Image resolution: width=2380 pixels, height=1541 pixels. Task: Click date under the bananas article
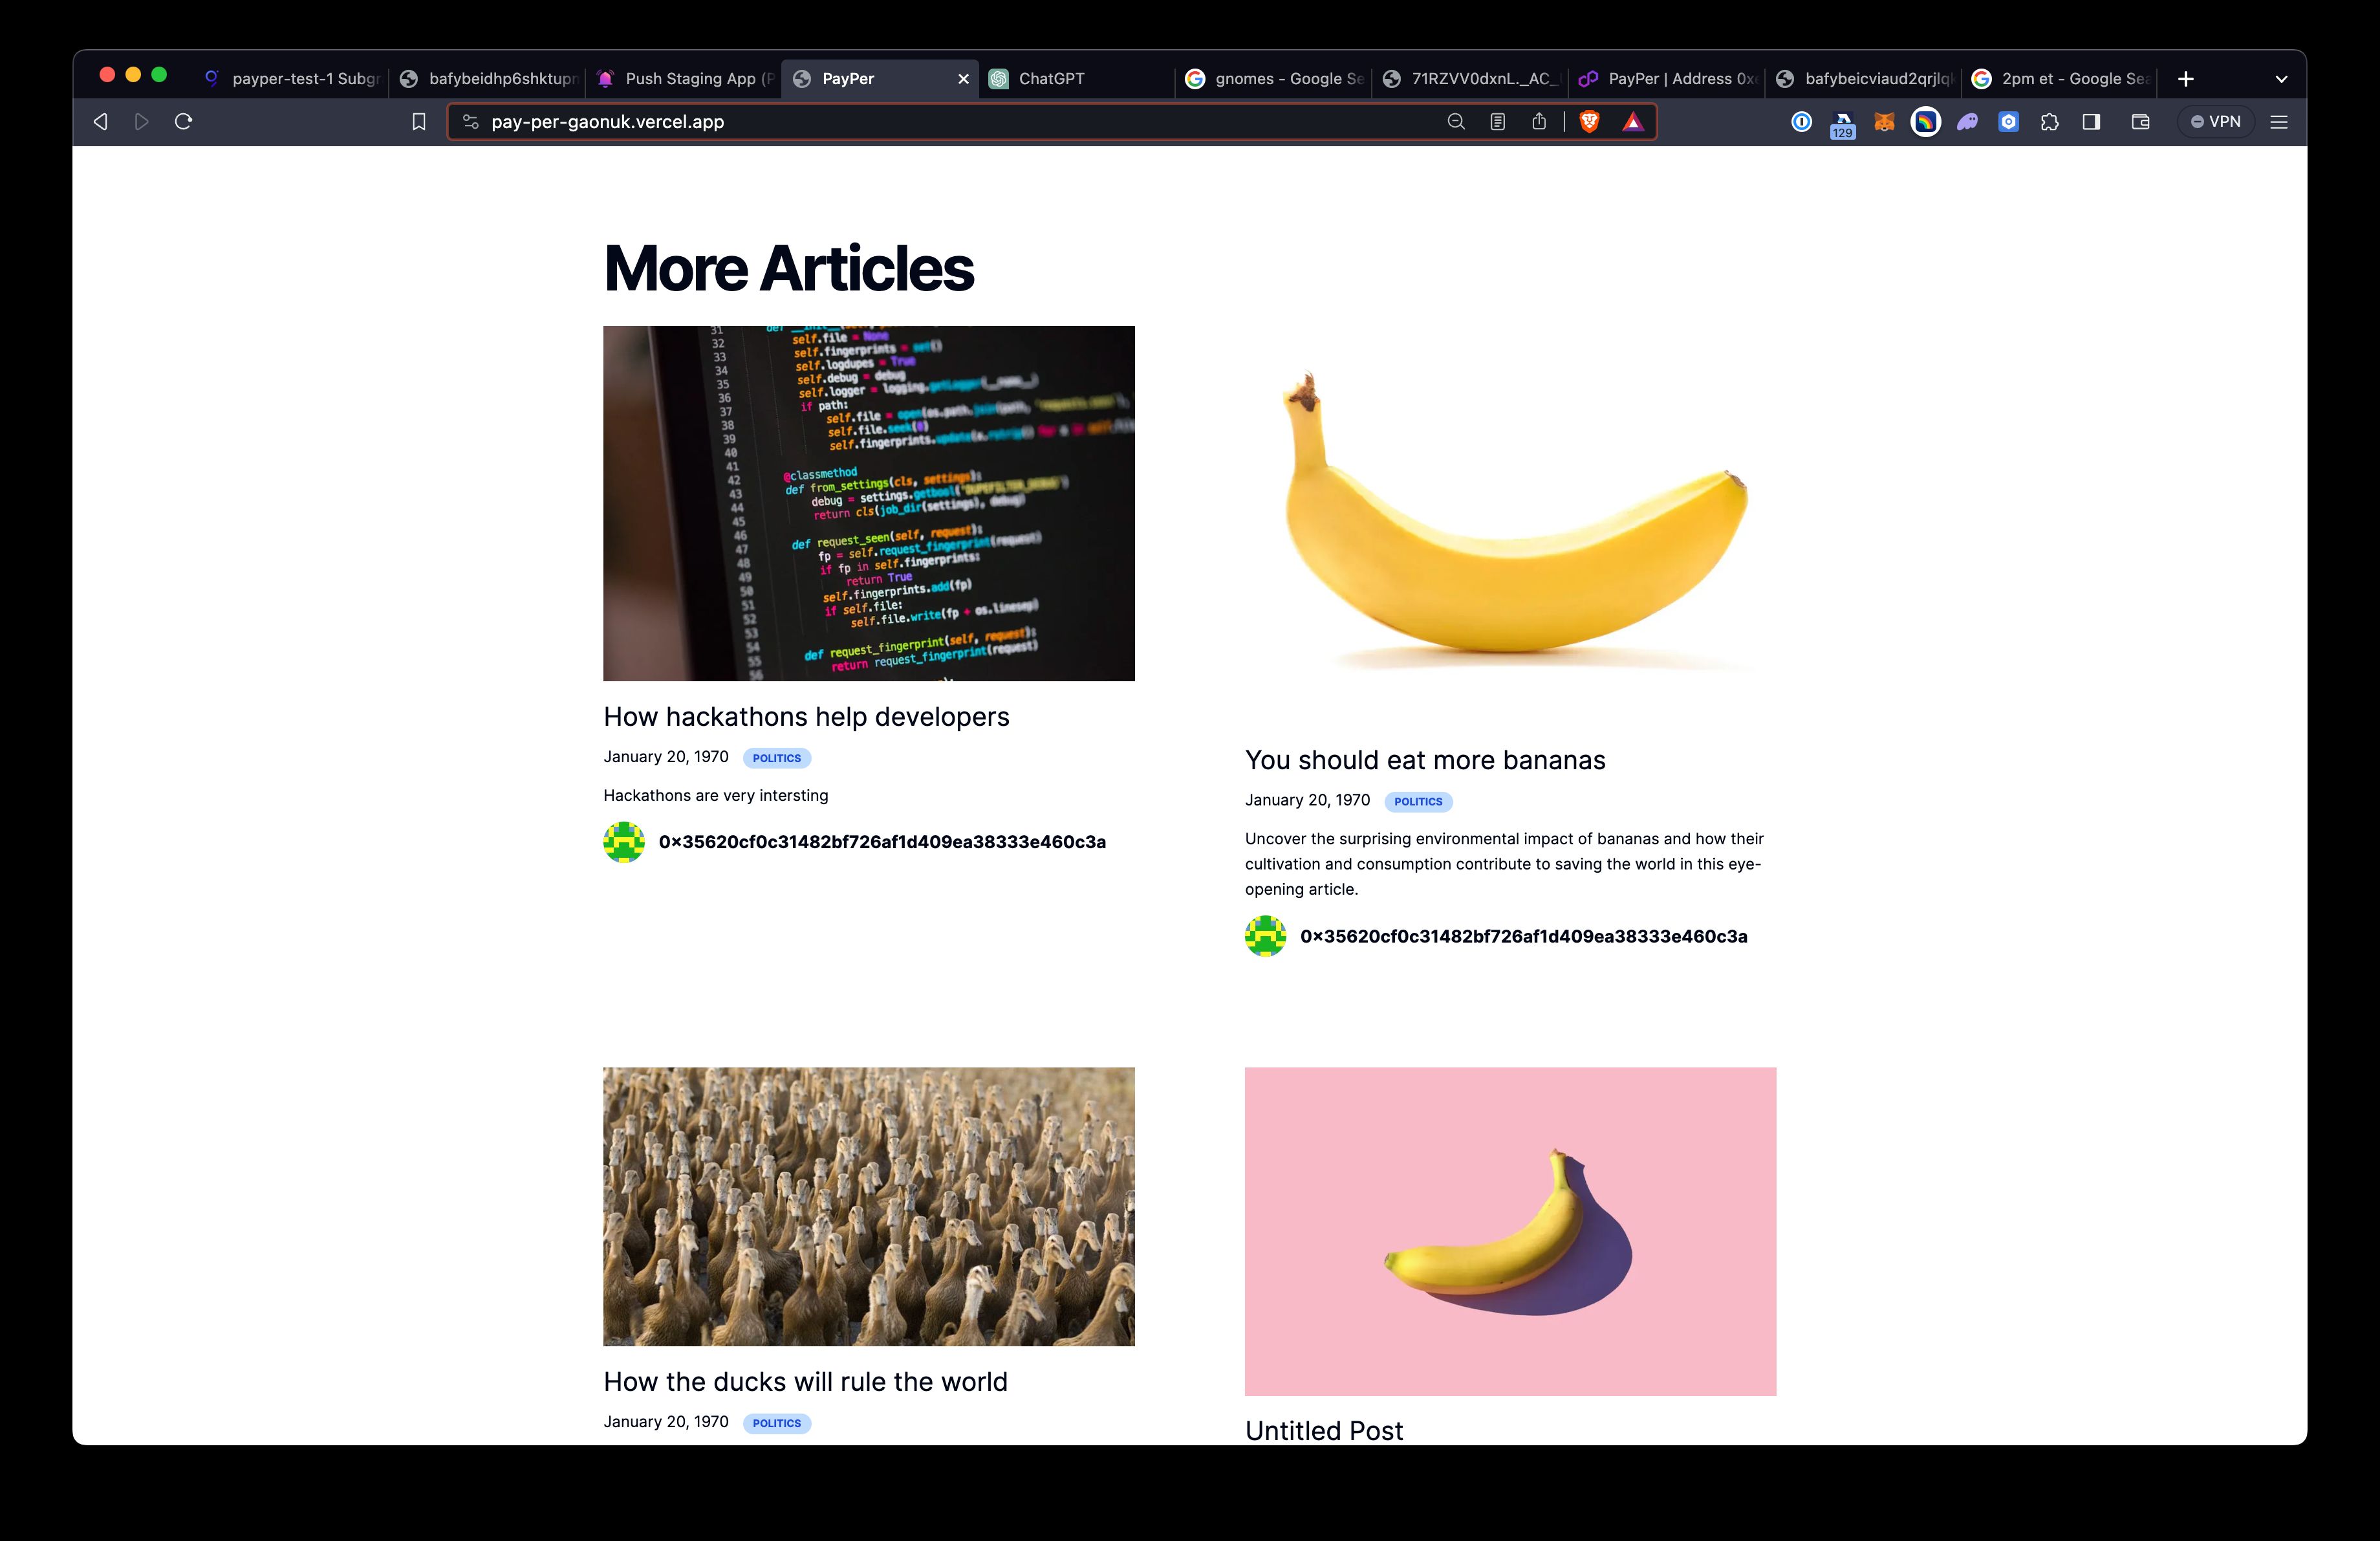click(x=1307, y=800)
